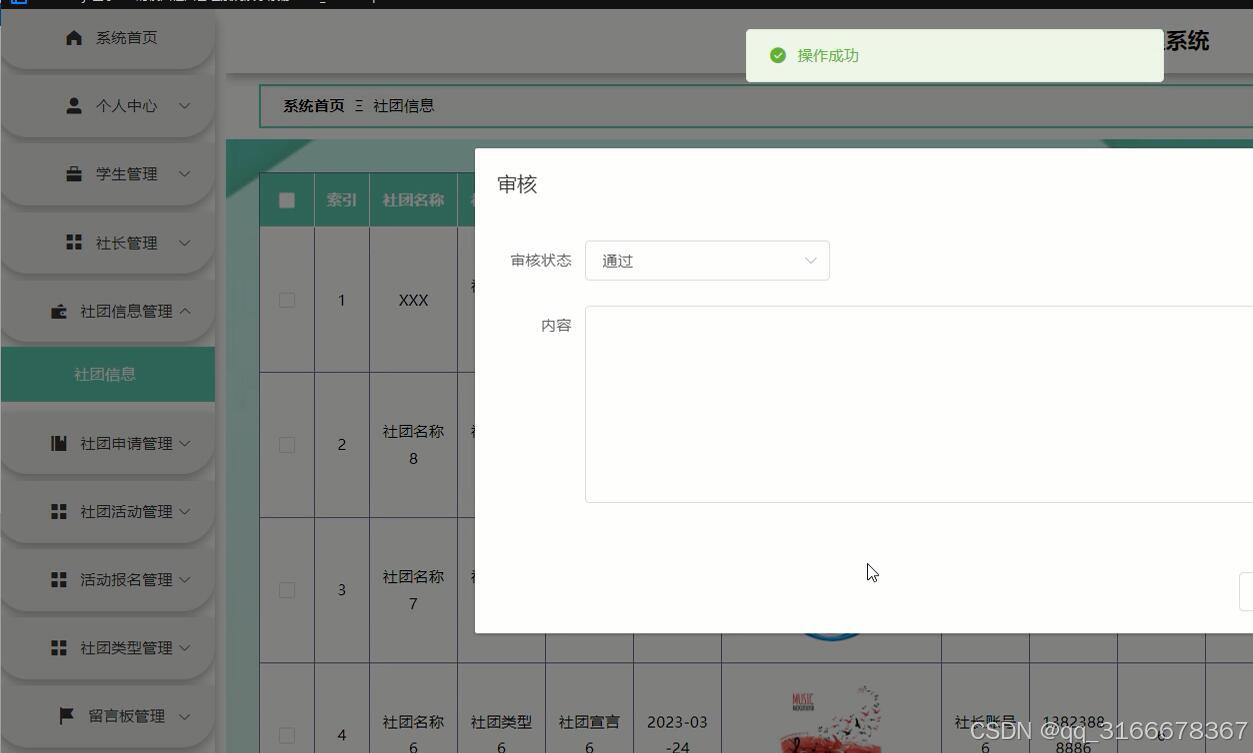Image resolution: width=1253 pixels, height=753 pixels.
Task: Open the 审核状态 dropdown showing 通过
Action: point(707,261)
